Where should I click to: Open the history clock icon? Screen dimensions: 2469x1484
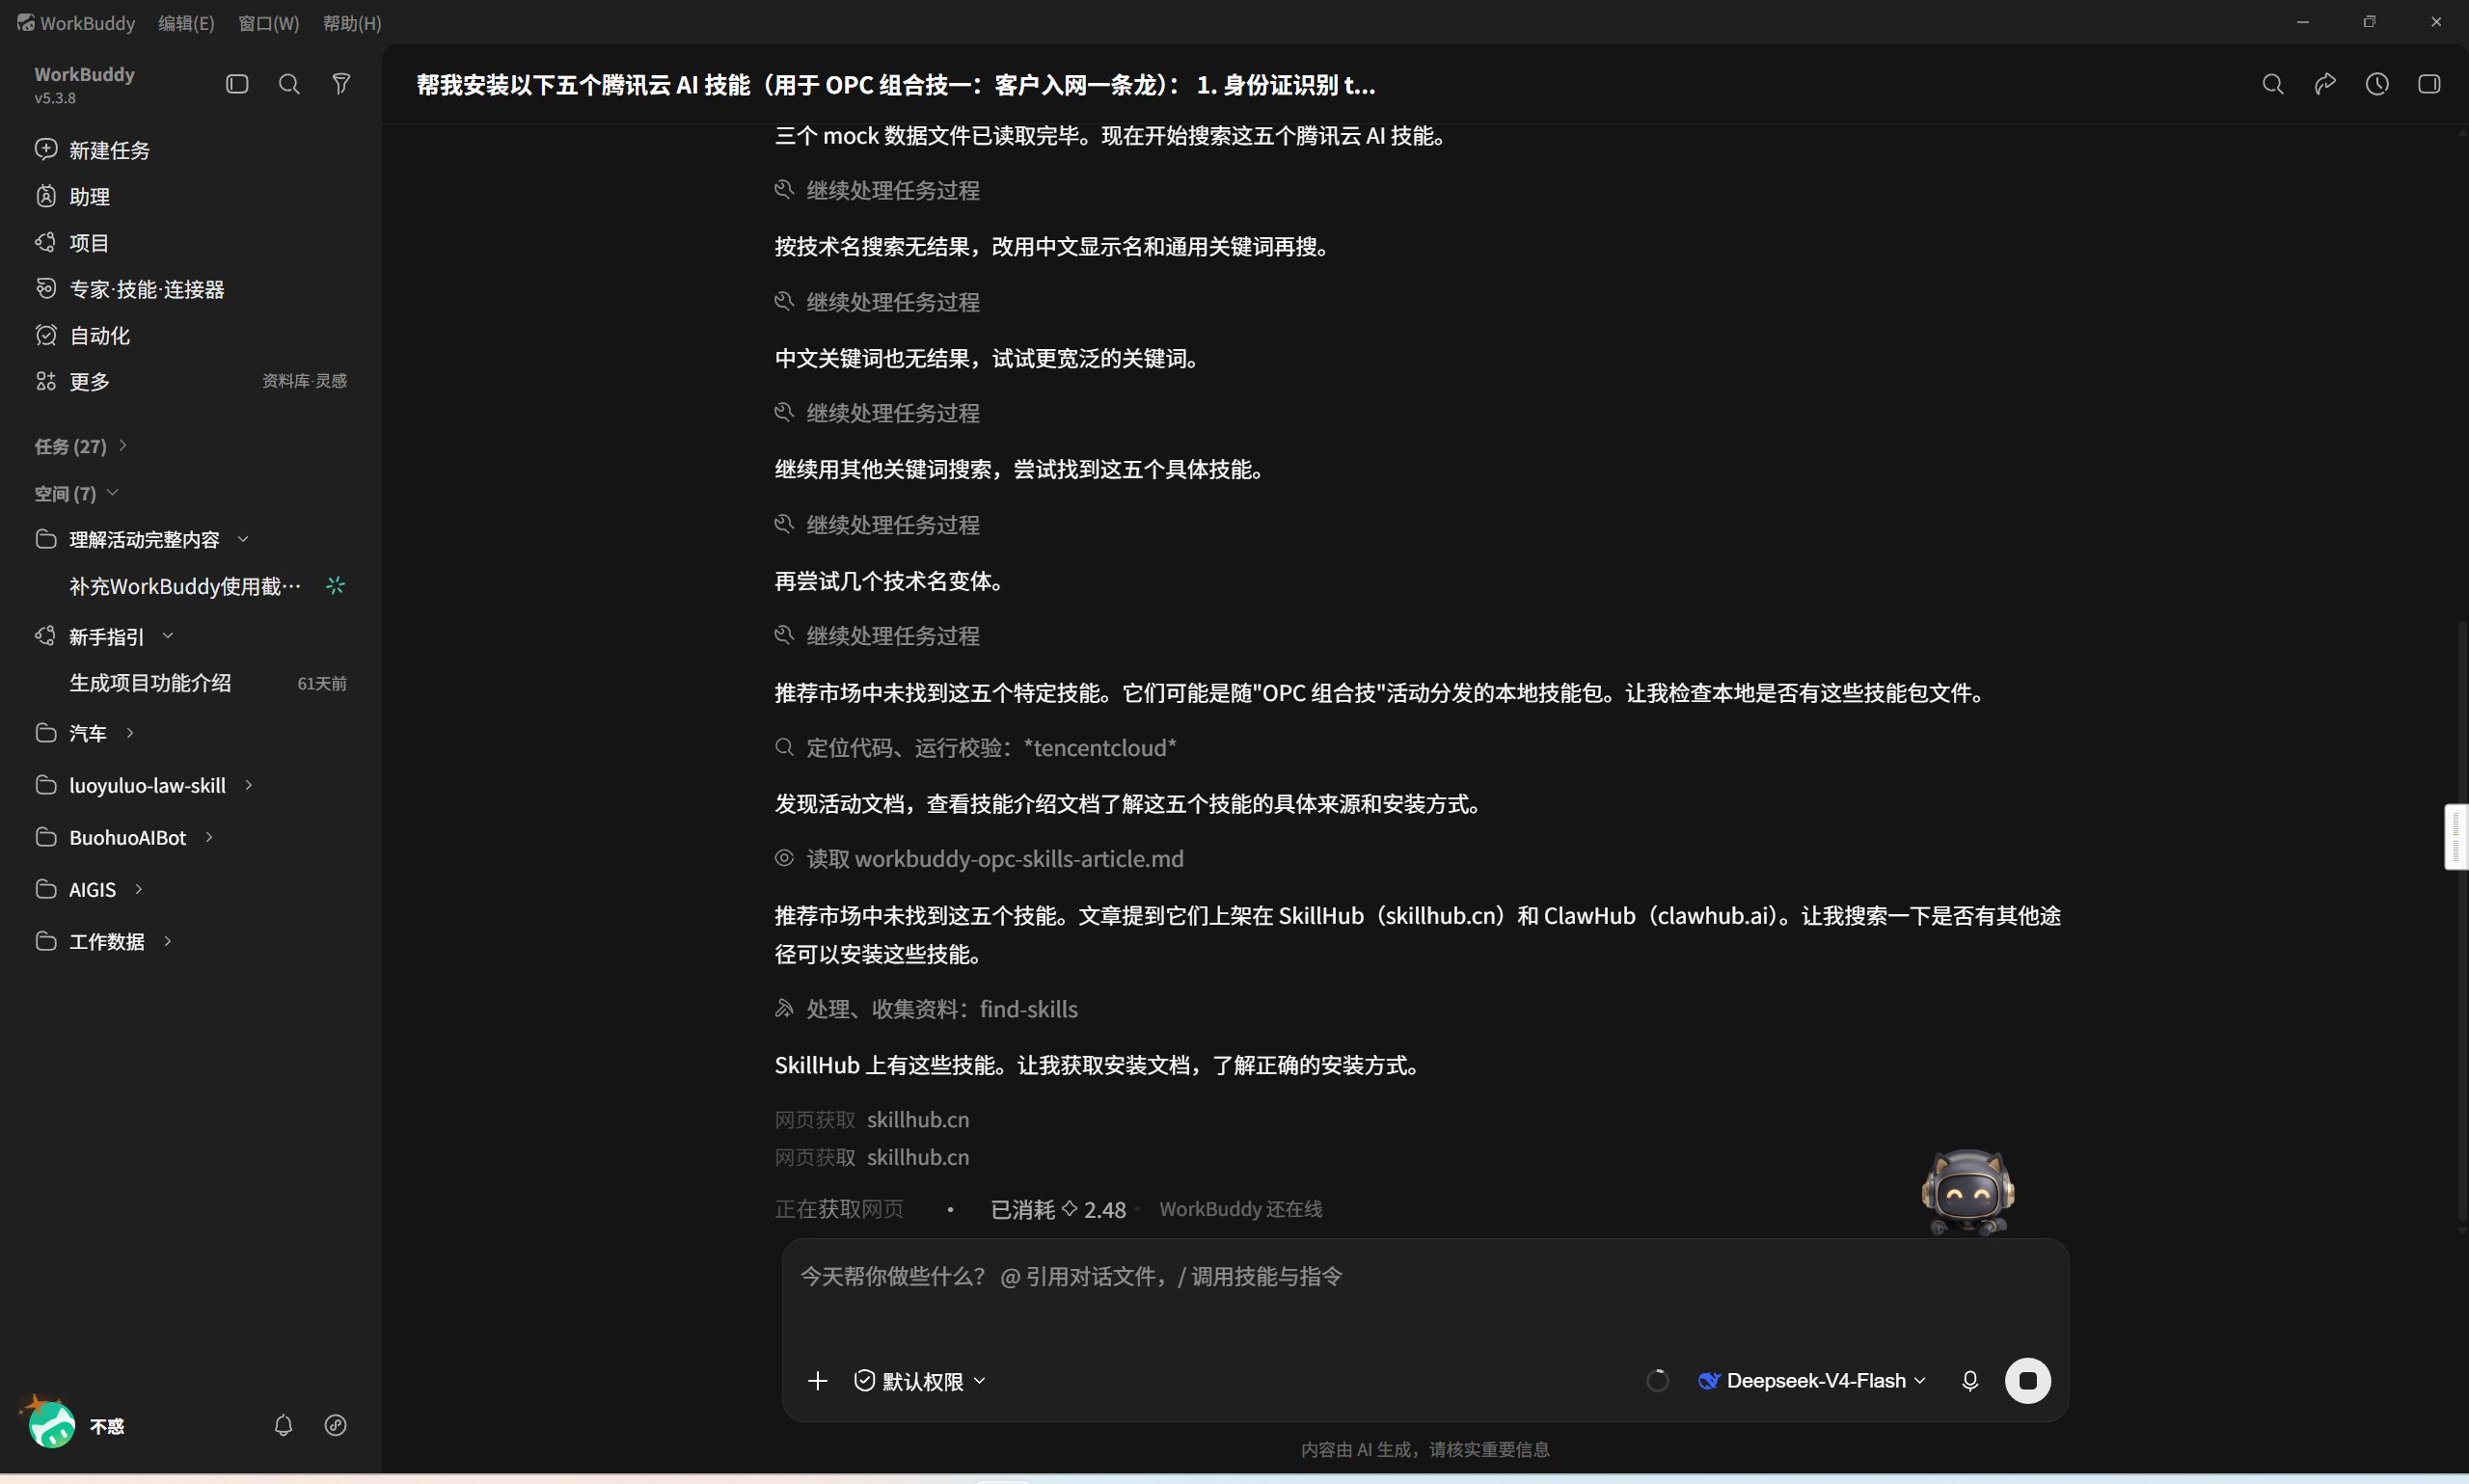pyautogui.click(x=2377, y=84)
